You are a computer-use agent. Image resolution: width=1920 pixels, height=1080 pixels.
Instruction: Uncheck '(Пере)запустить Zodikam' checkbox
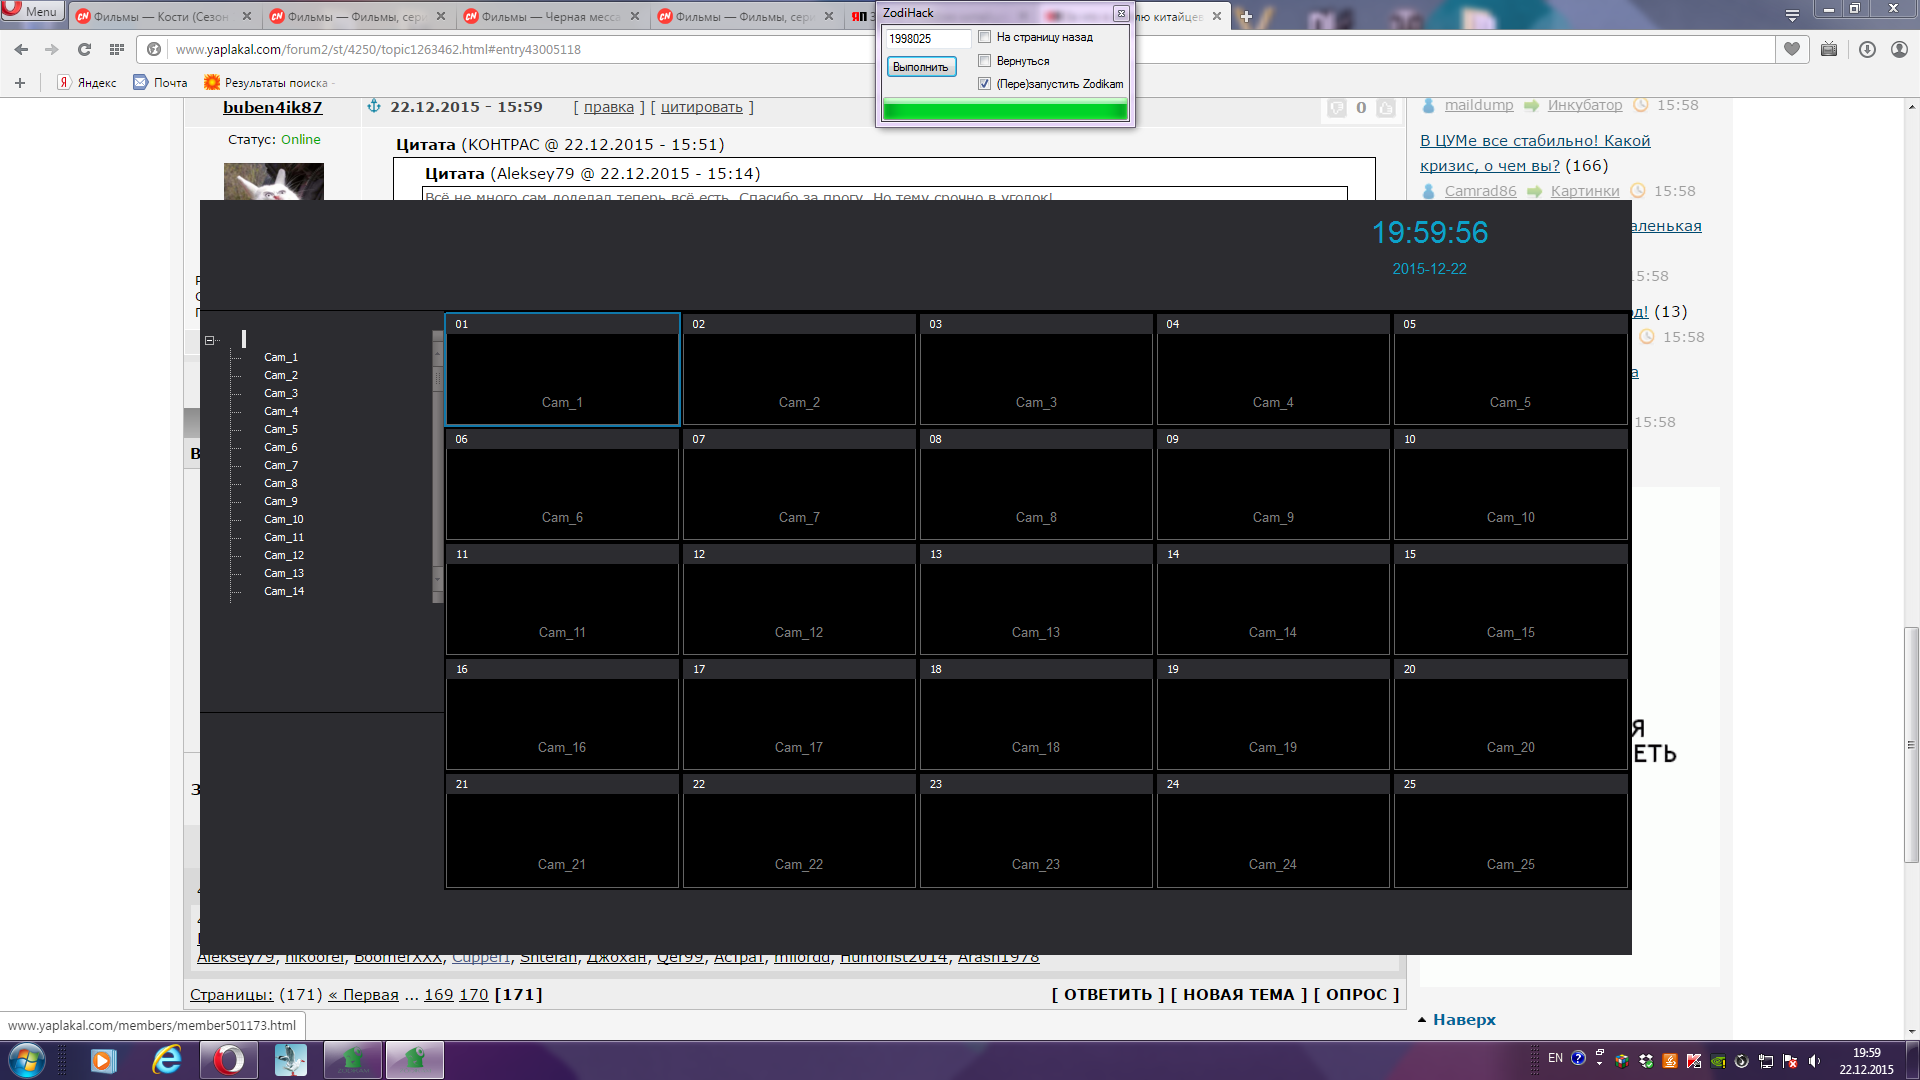(x=985, y=84)
